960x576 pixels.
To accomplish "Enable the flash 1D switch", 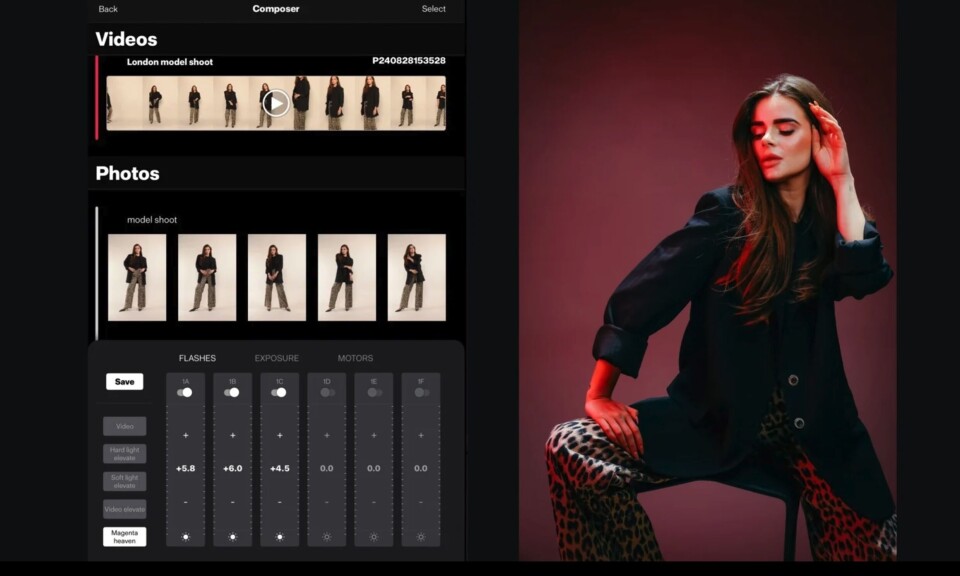I will coord(326,392).
